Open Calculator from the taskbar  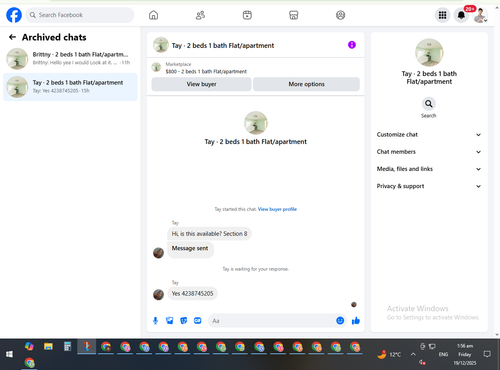tap(67, 347)
